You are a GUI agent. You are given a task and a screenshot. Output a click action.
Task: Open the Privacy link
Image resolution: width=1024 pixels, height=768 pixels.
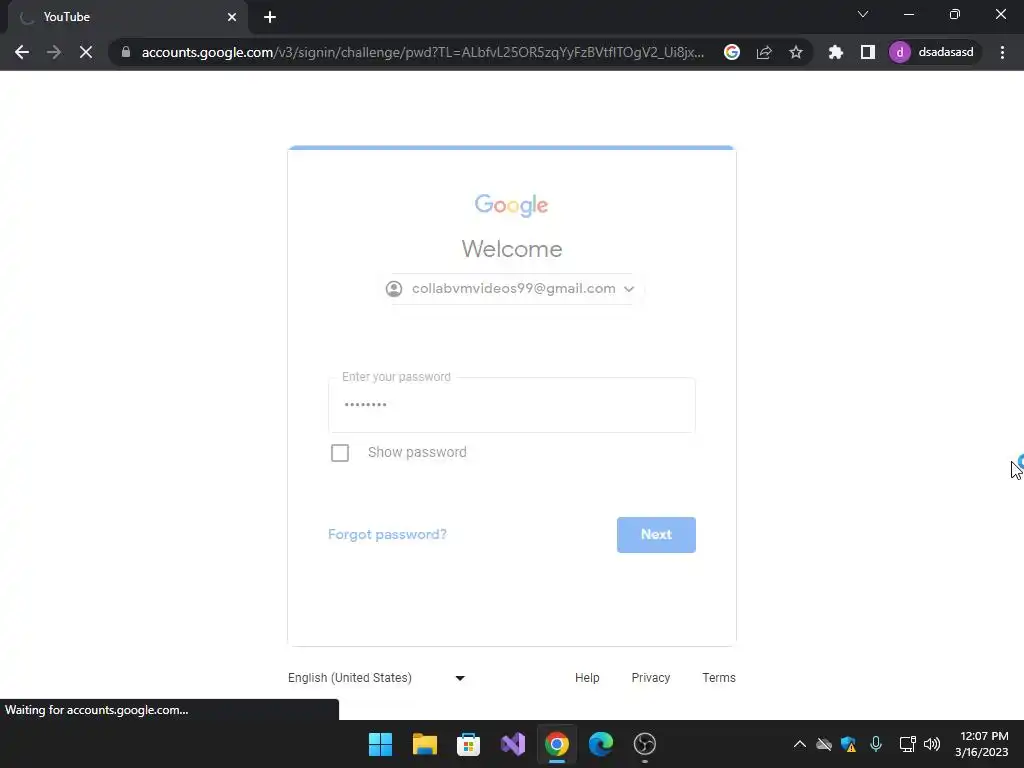(x=650, y=678)
